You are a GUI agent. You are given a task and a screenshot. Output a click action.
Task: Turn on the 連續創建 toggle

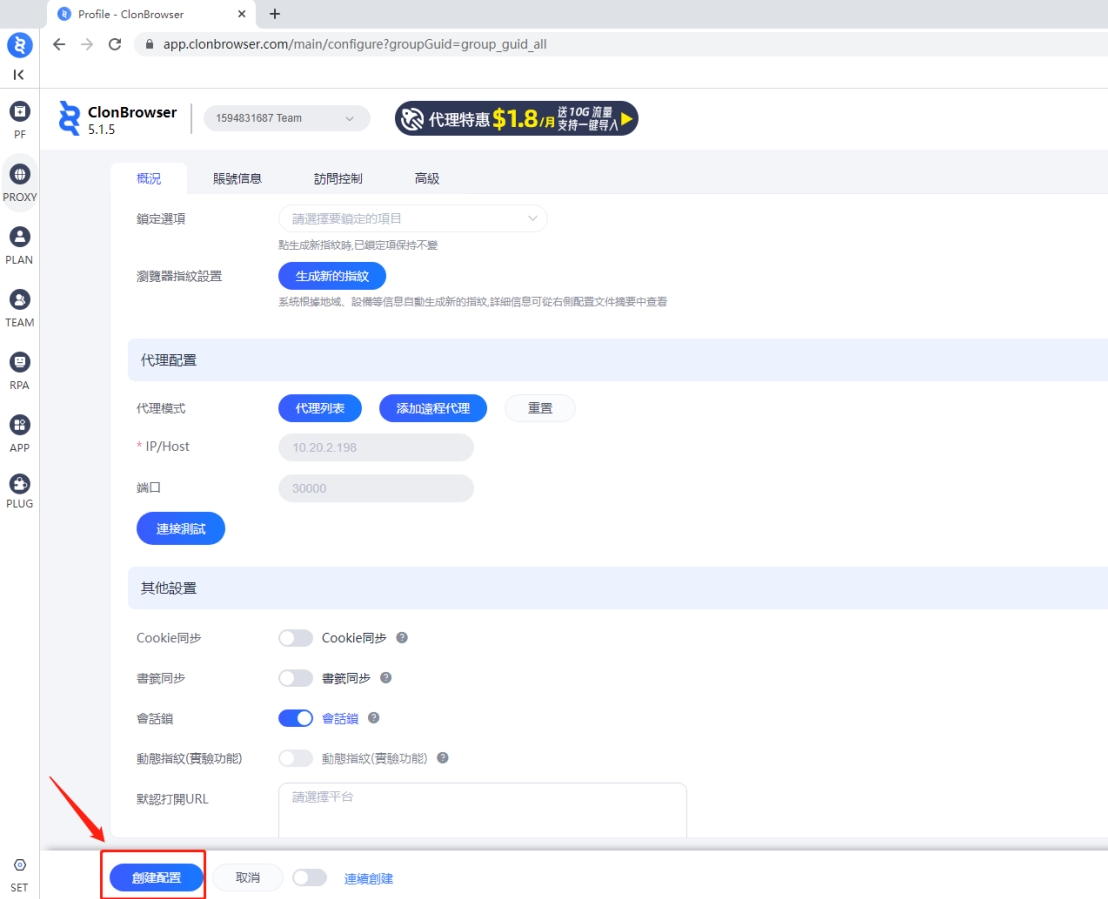coord(309,878)
